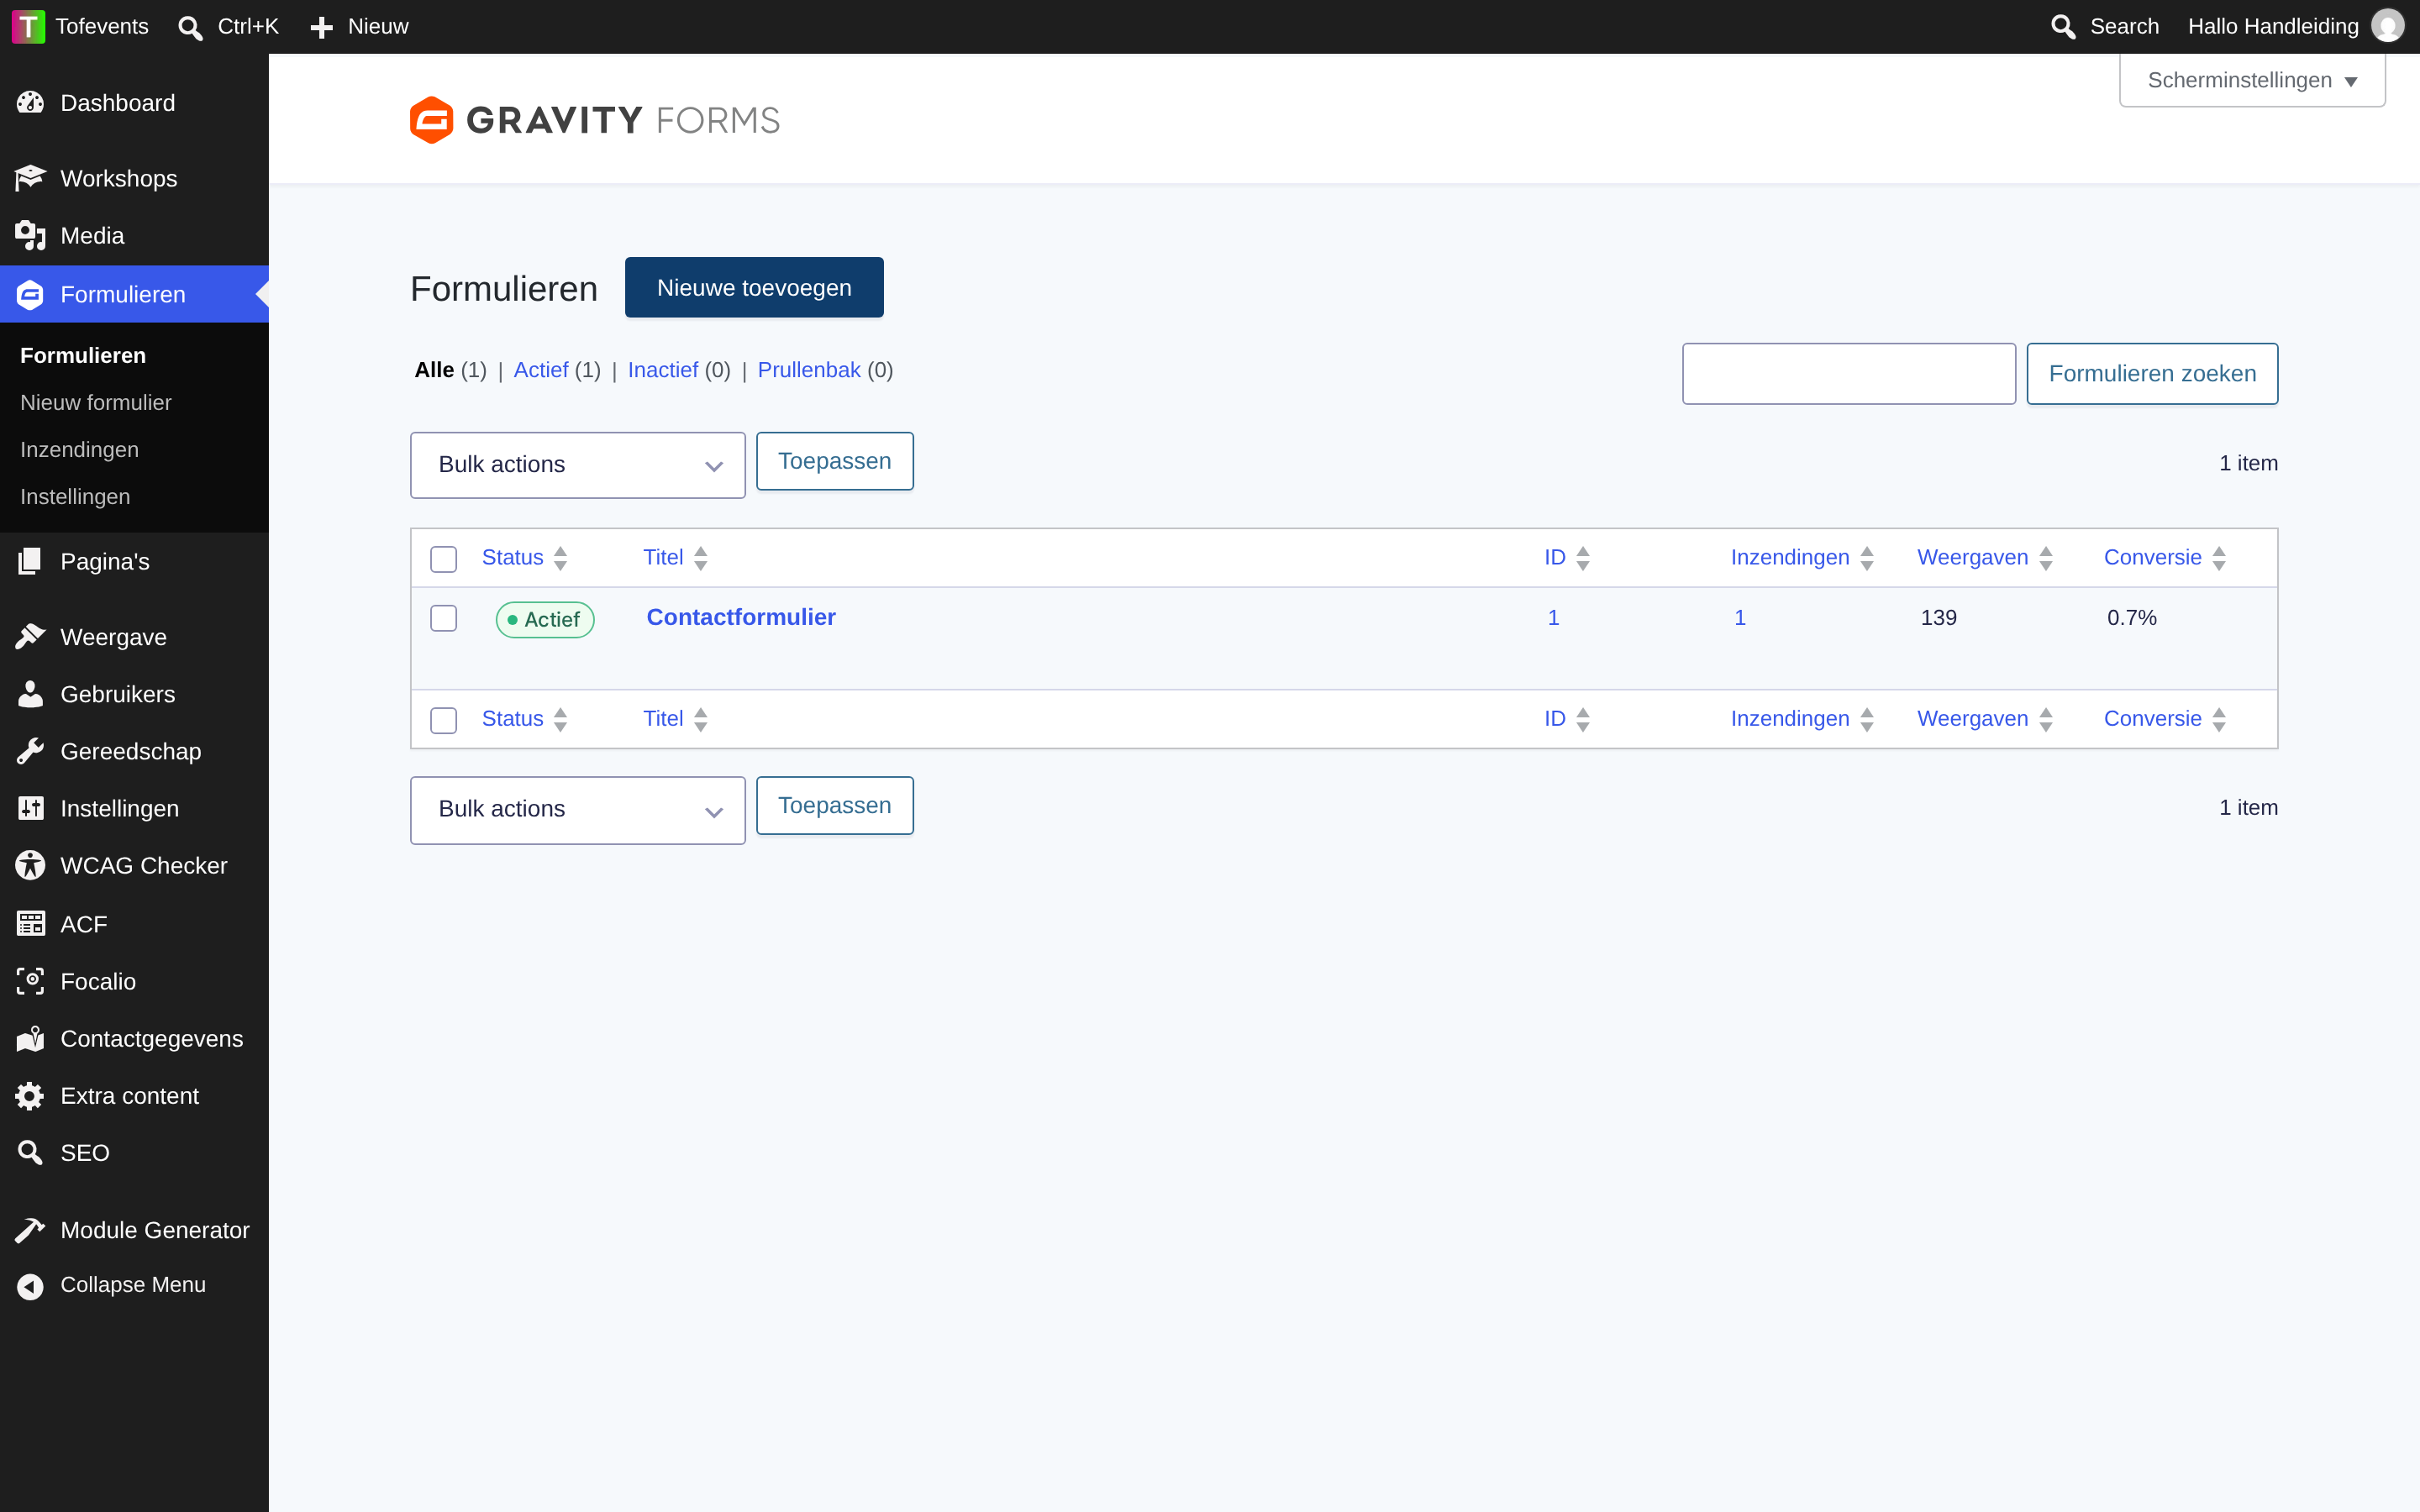The height and width of the screenshot is (1512, 2420).
Task: Click the Workshops graduation cap icon
Action: pyautogui.click(x=30, y=178)
